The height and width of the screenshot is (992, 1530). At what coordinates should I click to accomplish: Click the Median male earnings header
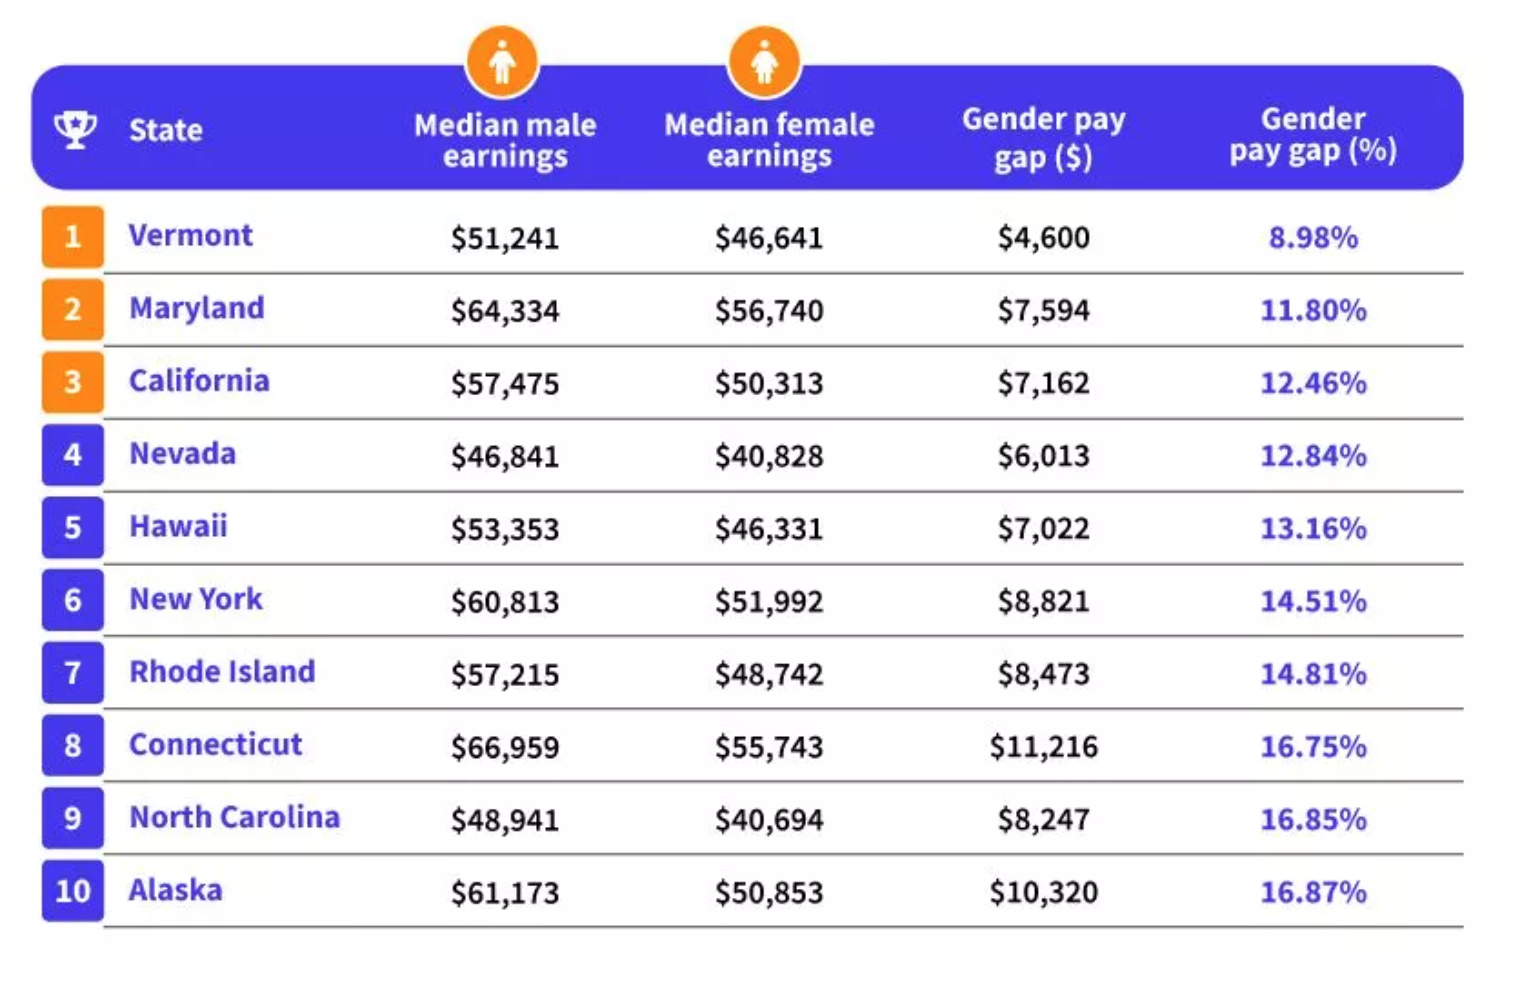coord(505,140)
